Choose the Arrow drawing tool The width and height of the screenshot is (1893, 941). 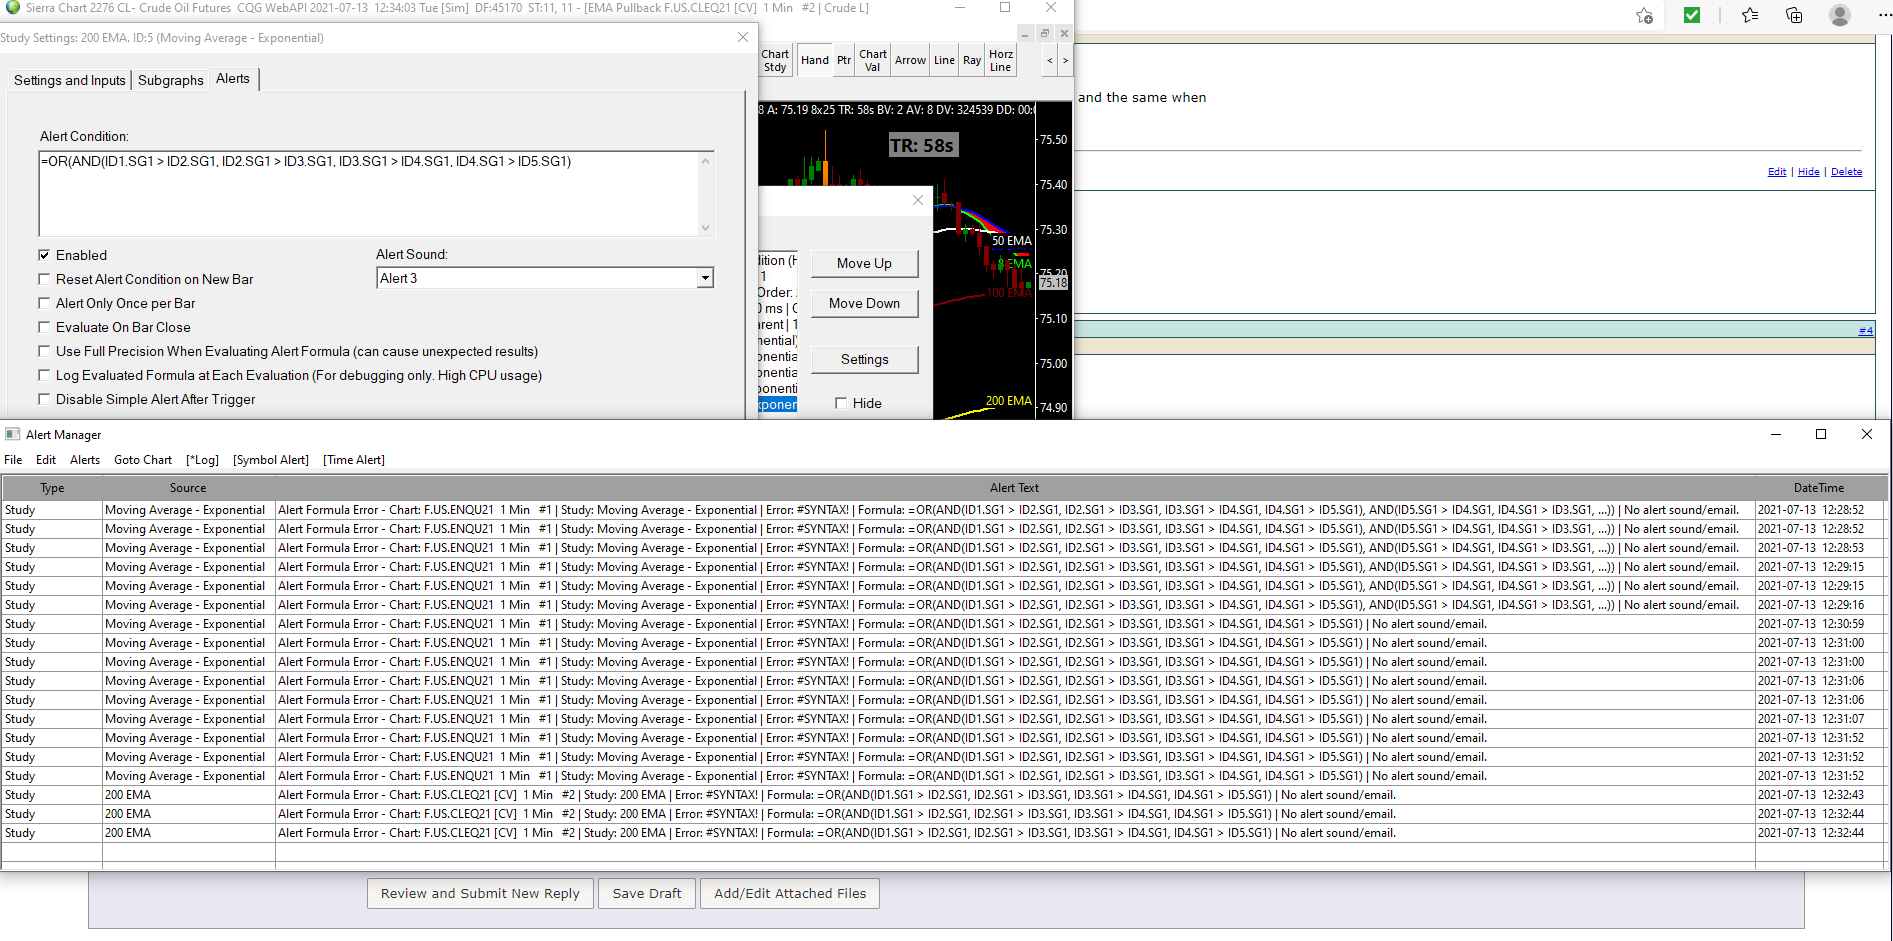(910, 61)
